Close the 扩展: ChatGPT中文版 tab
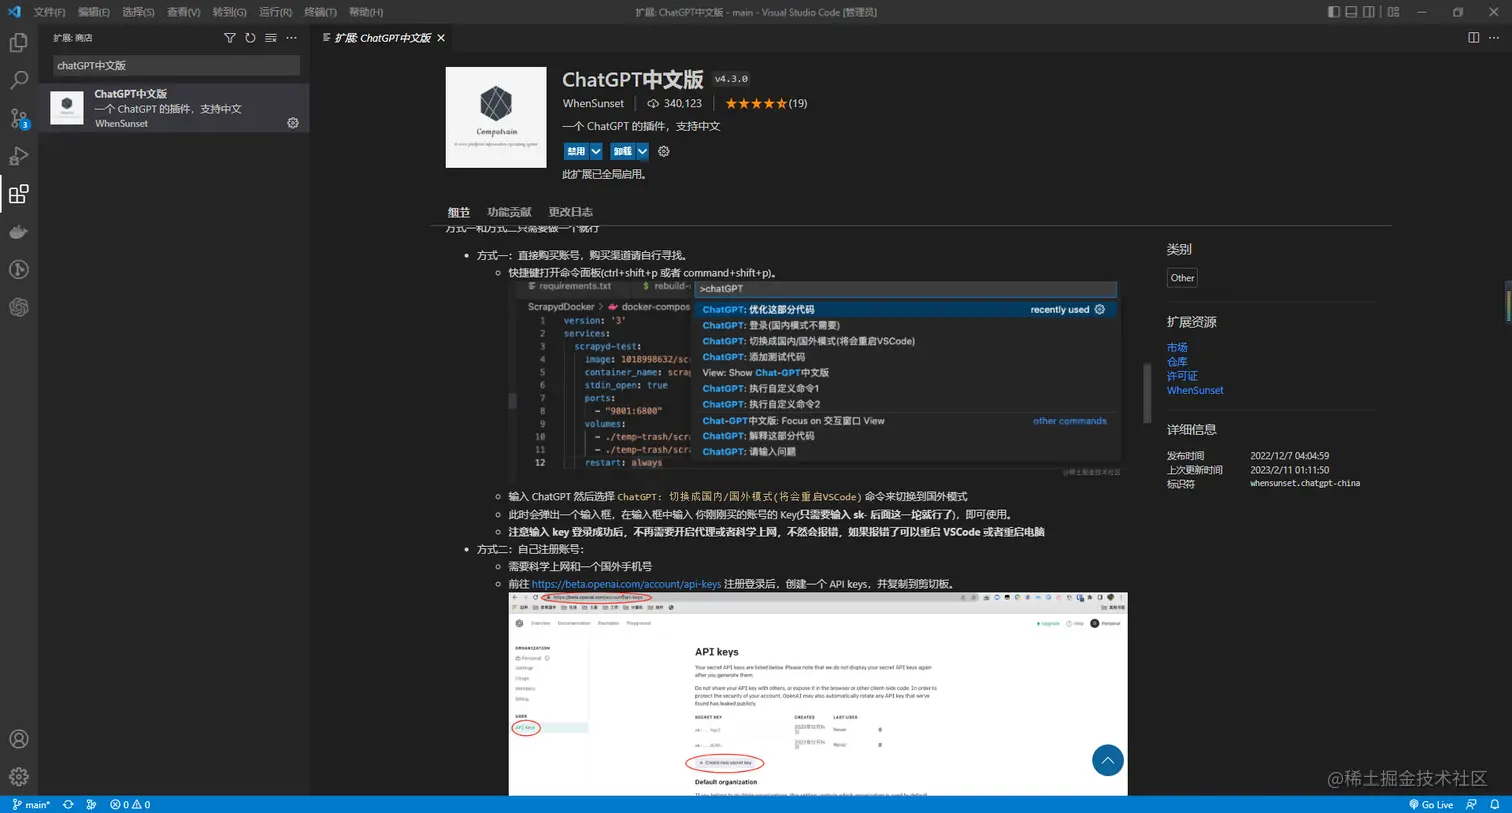This screenshot has width=1512, height=813. click(x=441, y=38)
